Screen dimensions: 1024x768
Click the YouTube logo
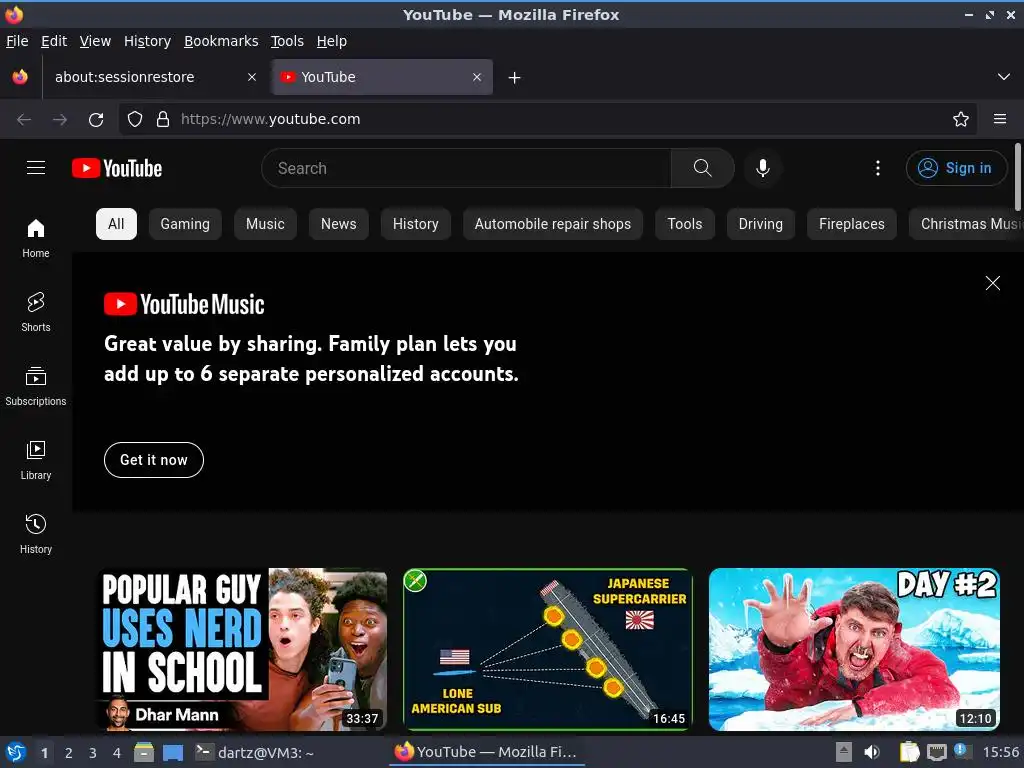point(117,168)
